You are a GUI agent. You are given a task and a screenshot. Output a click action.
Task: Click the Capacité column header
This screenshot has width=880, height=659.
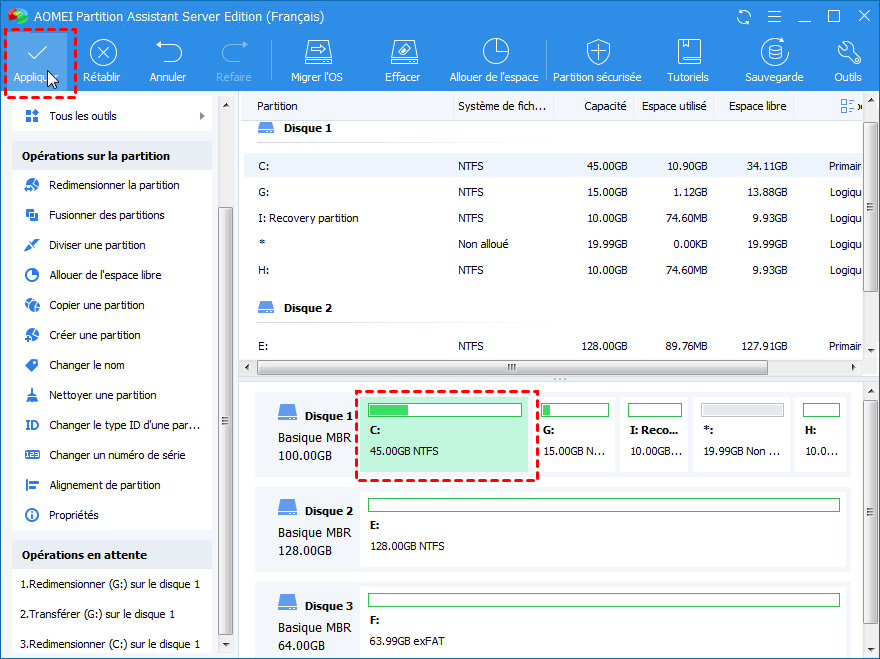(605, 106)
